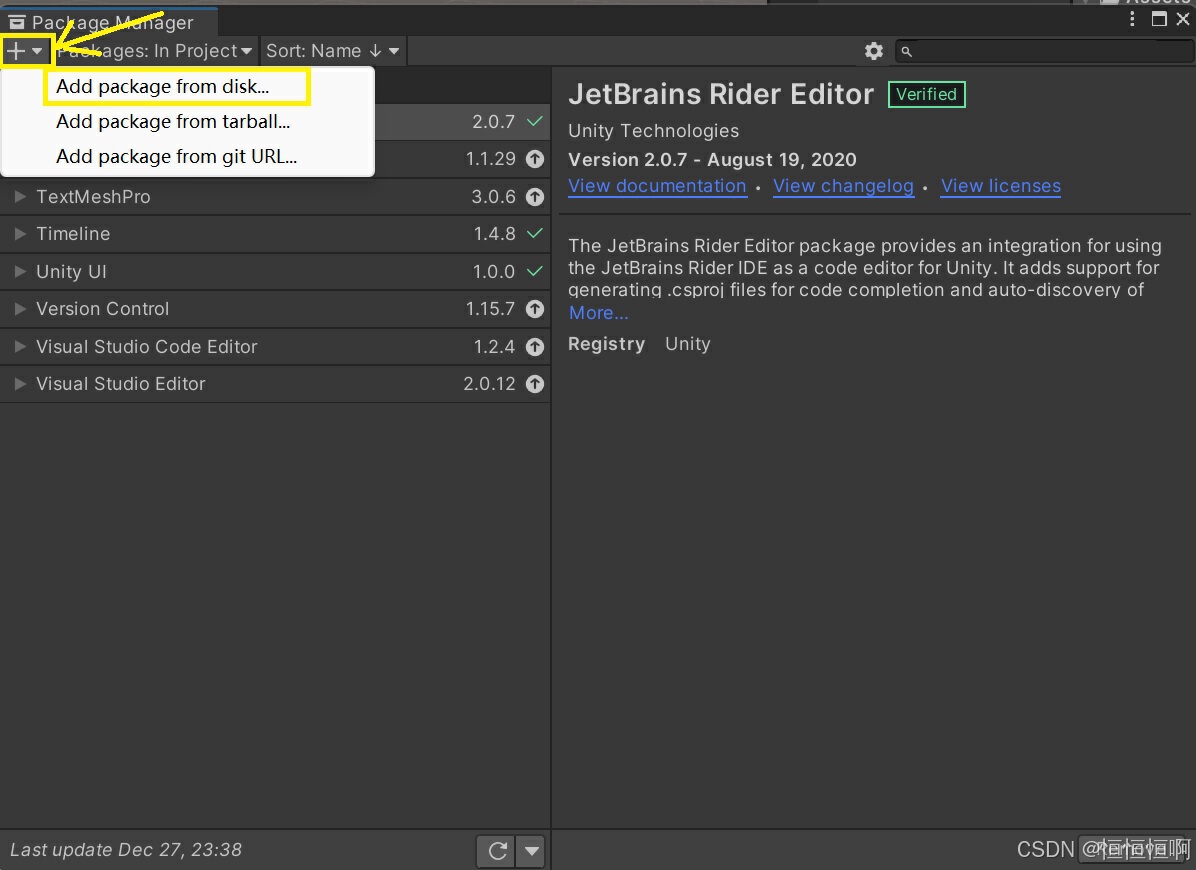Click the Version Control version 1.15.7 value

490,309
